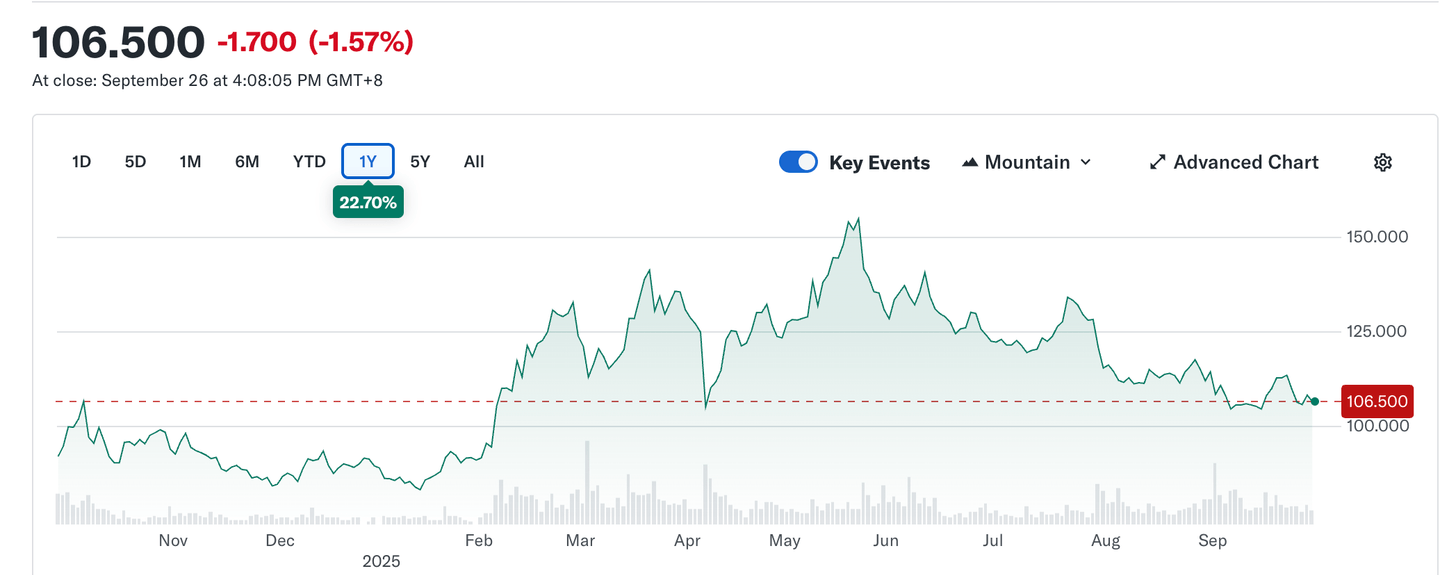Screen dimensions: 1440x575
Task: Toggle the Key Events switch off
Action: pyautogui.click(x=798, y=162)
